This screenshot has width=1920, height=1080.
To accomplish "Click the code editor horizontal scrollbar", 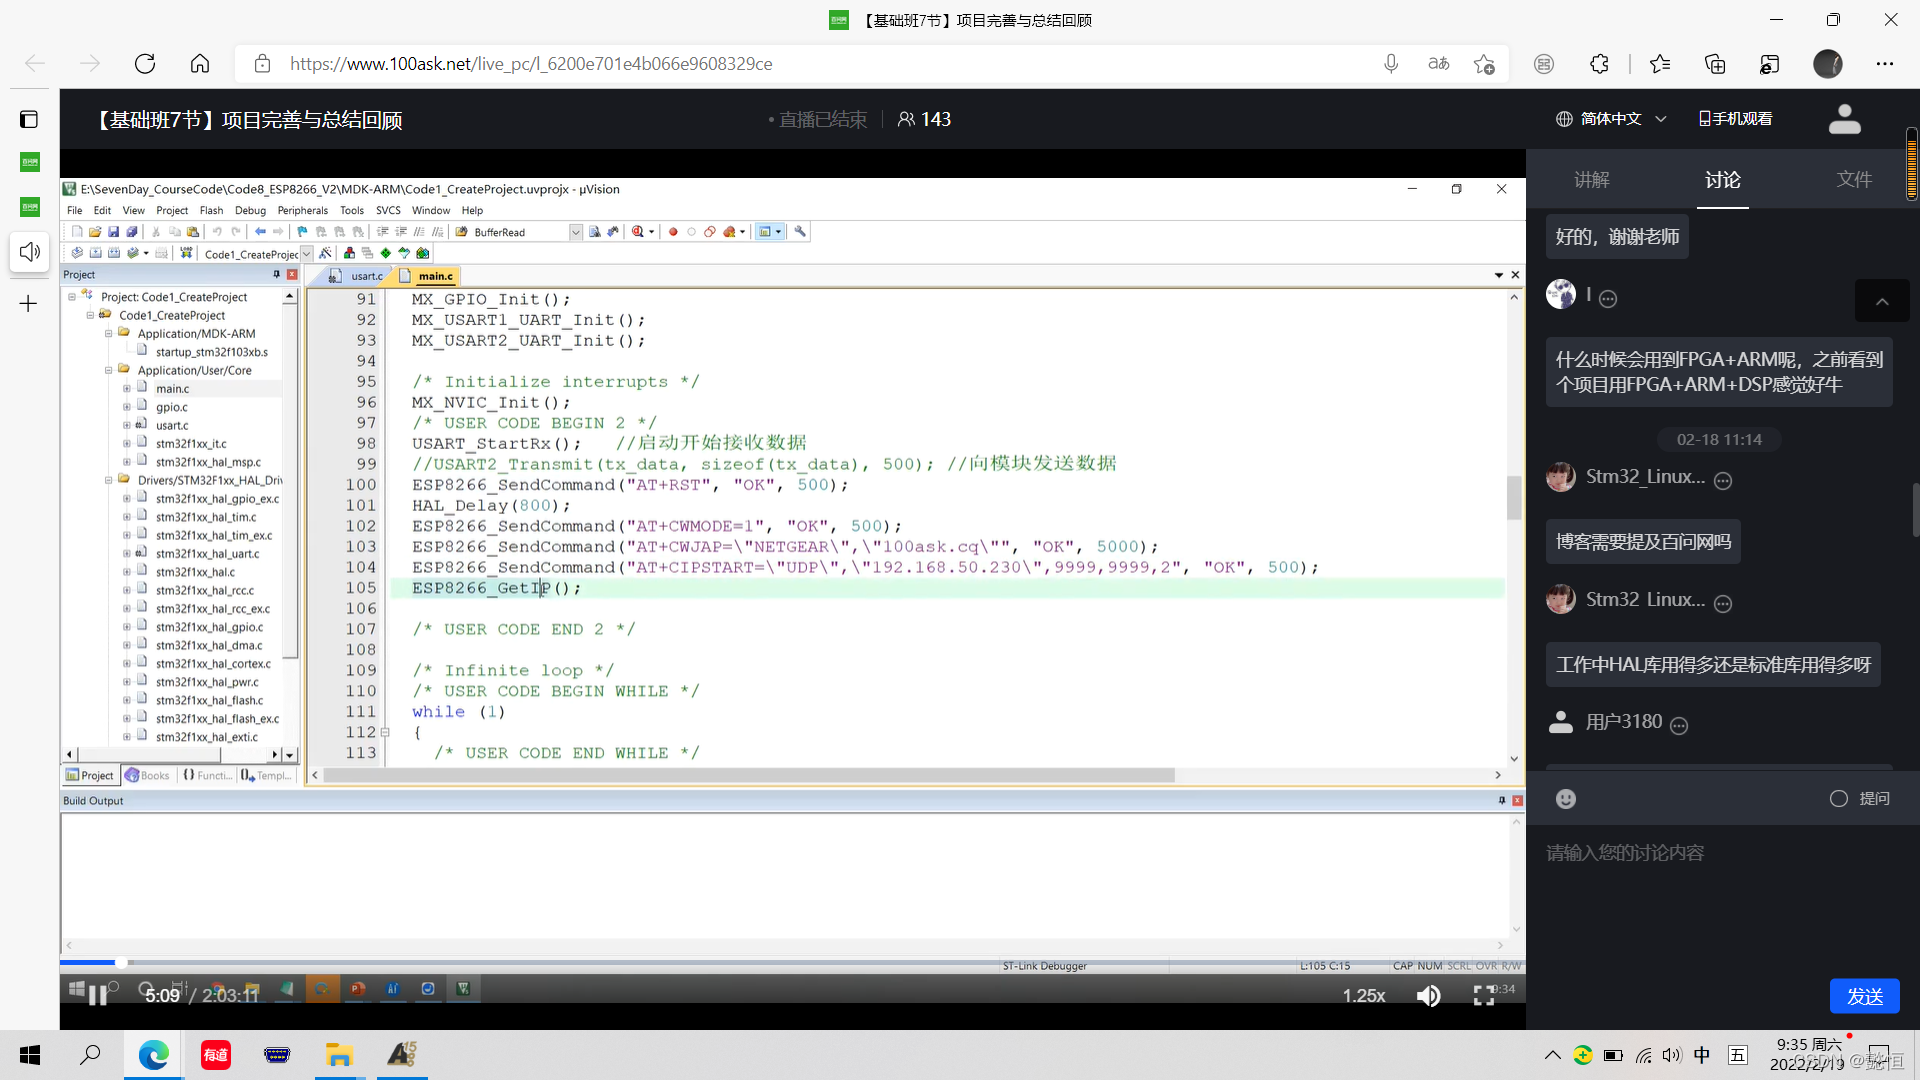I will 749,775.
